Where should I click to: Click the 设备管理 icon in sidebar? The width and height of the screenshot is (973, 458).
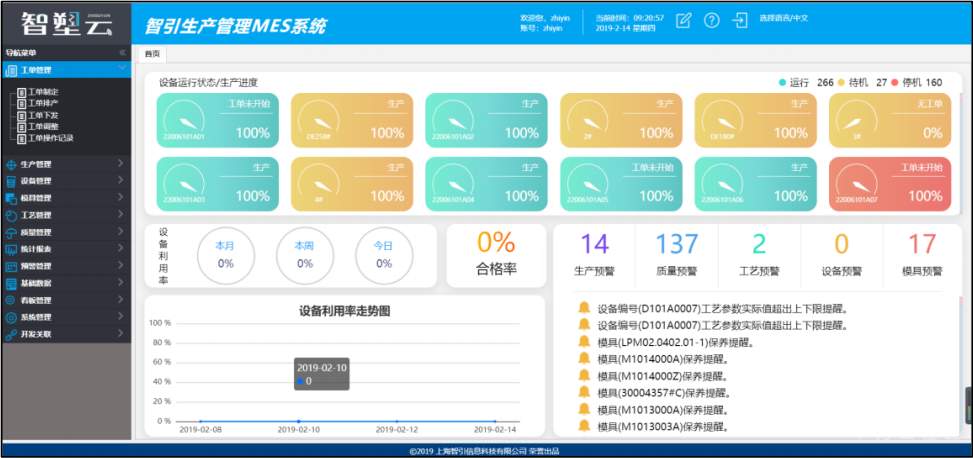[11, 181]
